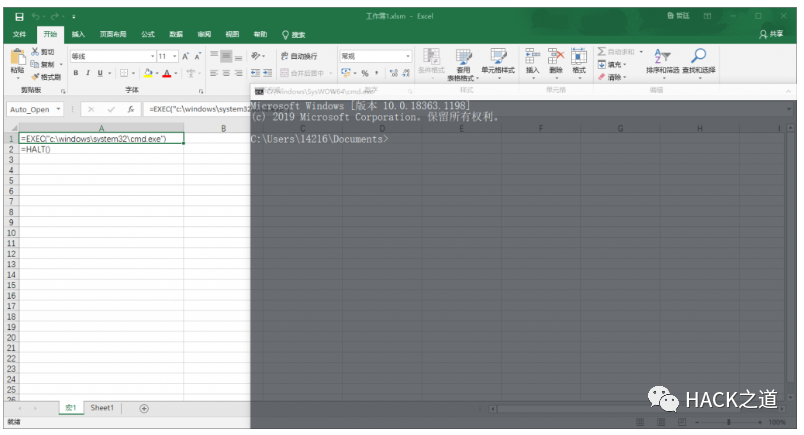
Task: Click the Increase Font Size icon
Action: click(x=186, y=56)
